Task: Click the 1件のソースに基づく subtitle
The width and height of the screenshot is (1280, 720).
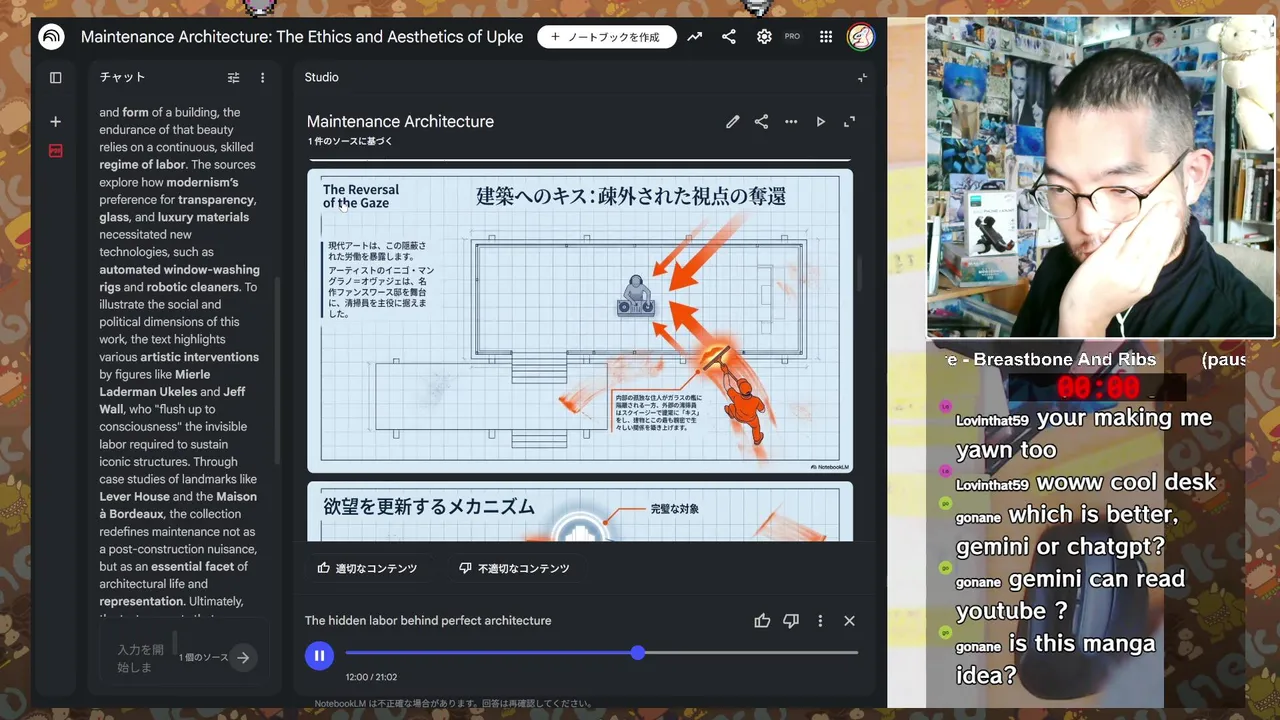Action: pos(350,141)
